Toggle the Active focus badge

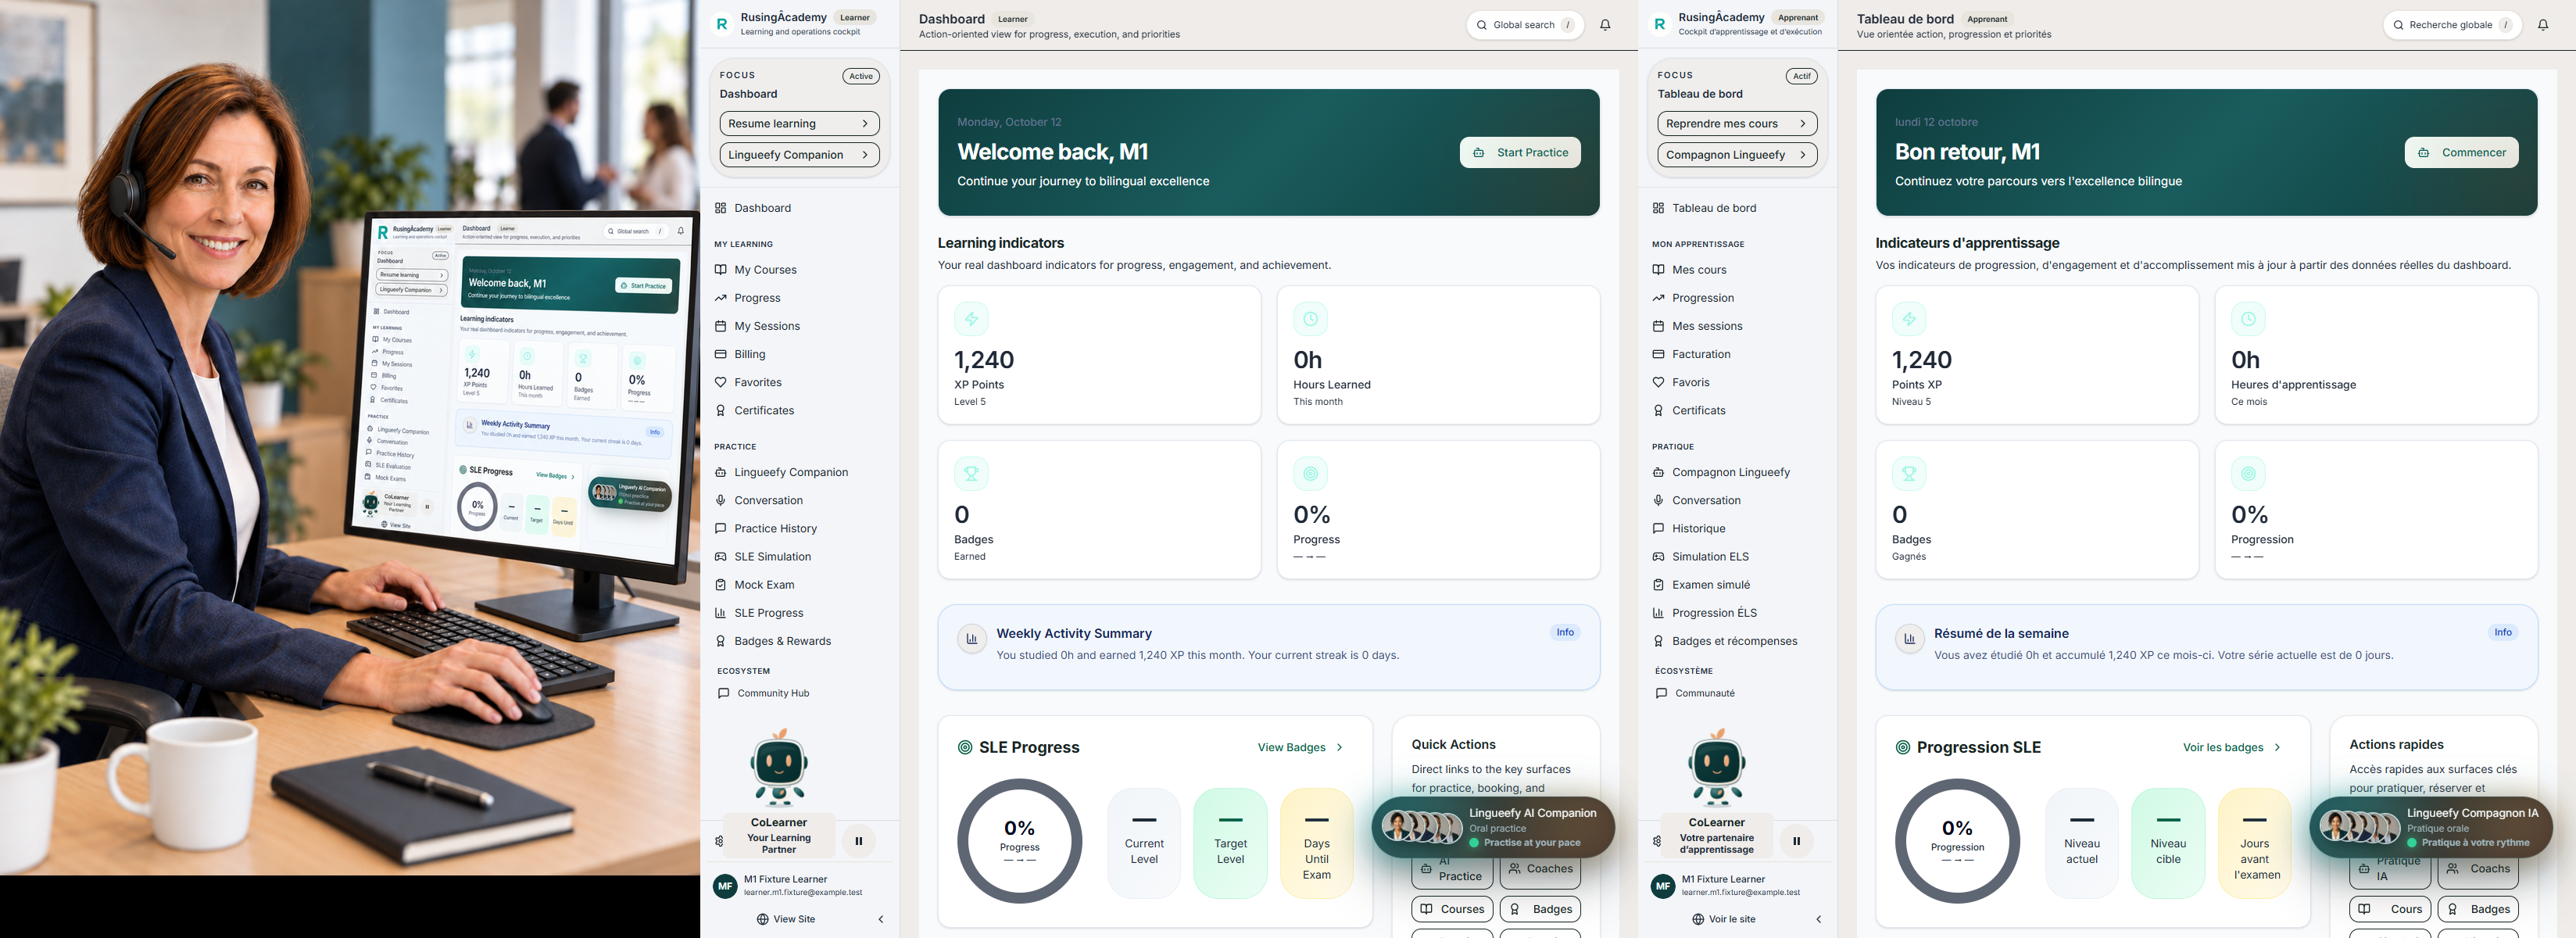(861, 76)
